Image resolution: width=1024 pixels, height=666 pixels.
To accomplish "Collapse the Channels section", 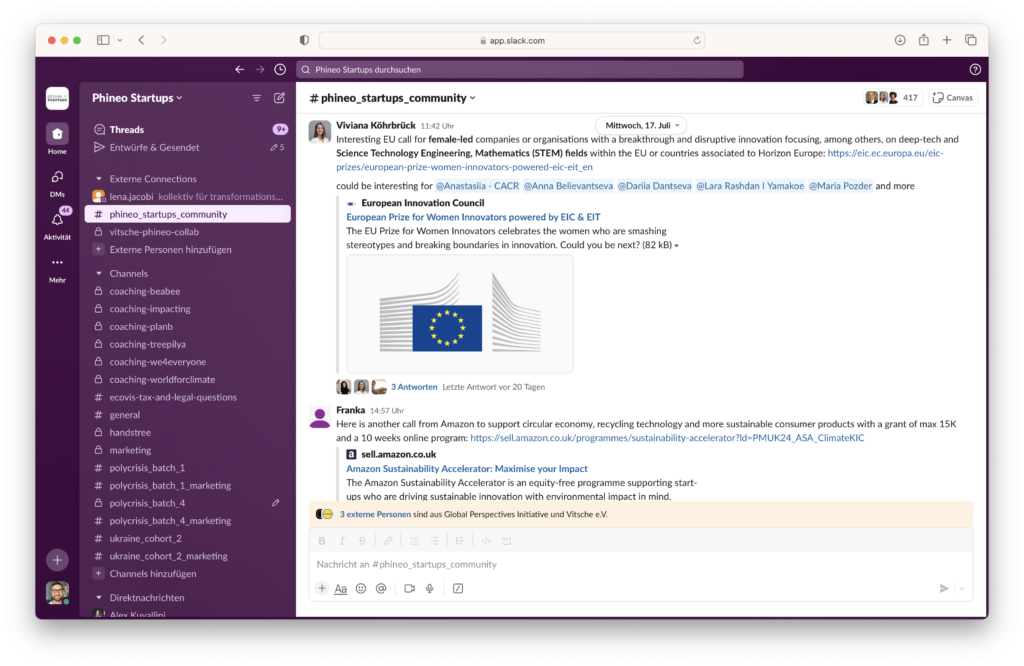I will [99, 273].
